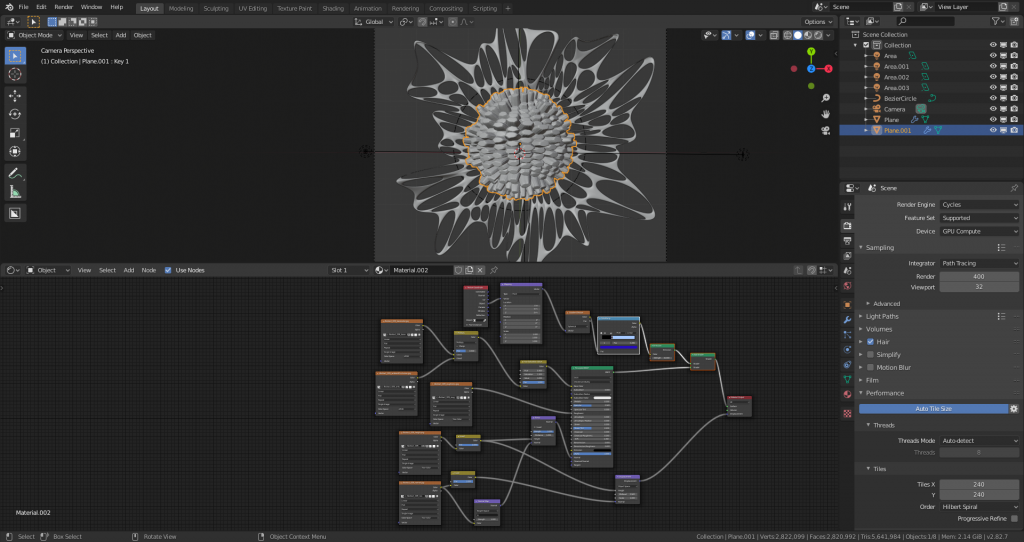
Task: Open the node editor Node menu
Action: (x=149, y=270)
